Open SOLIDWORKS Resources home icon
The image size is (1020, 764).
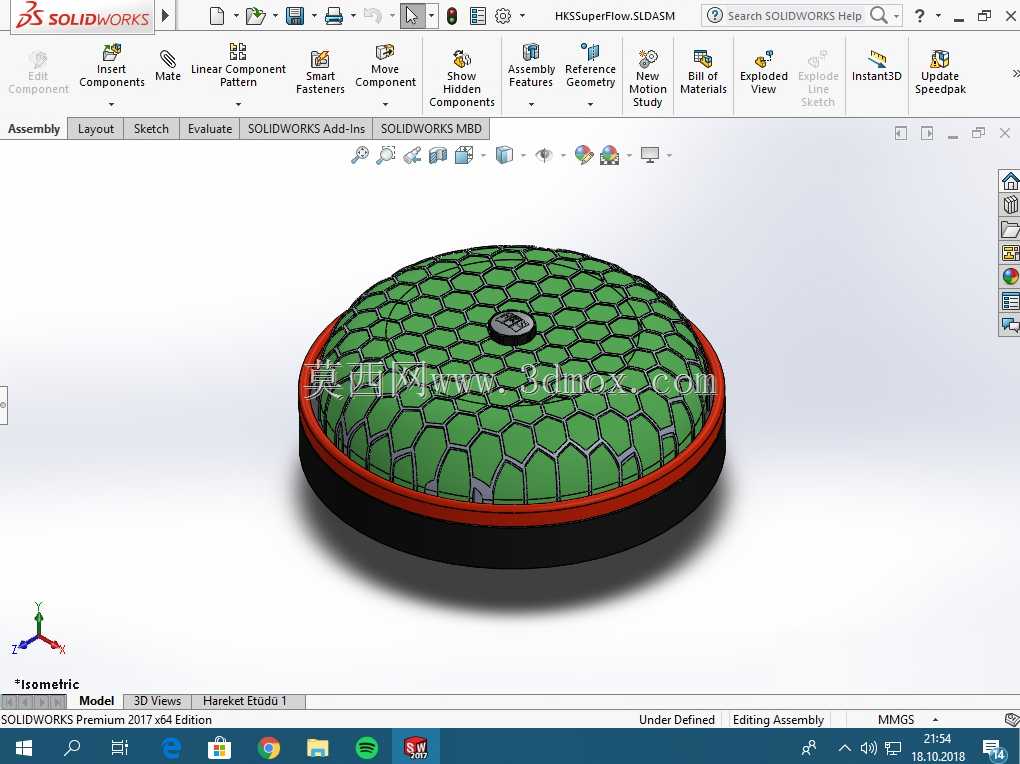click(x=1010, y=181)
